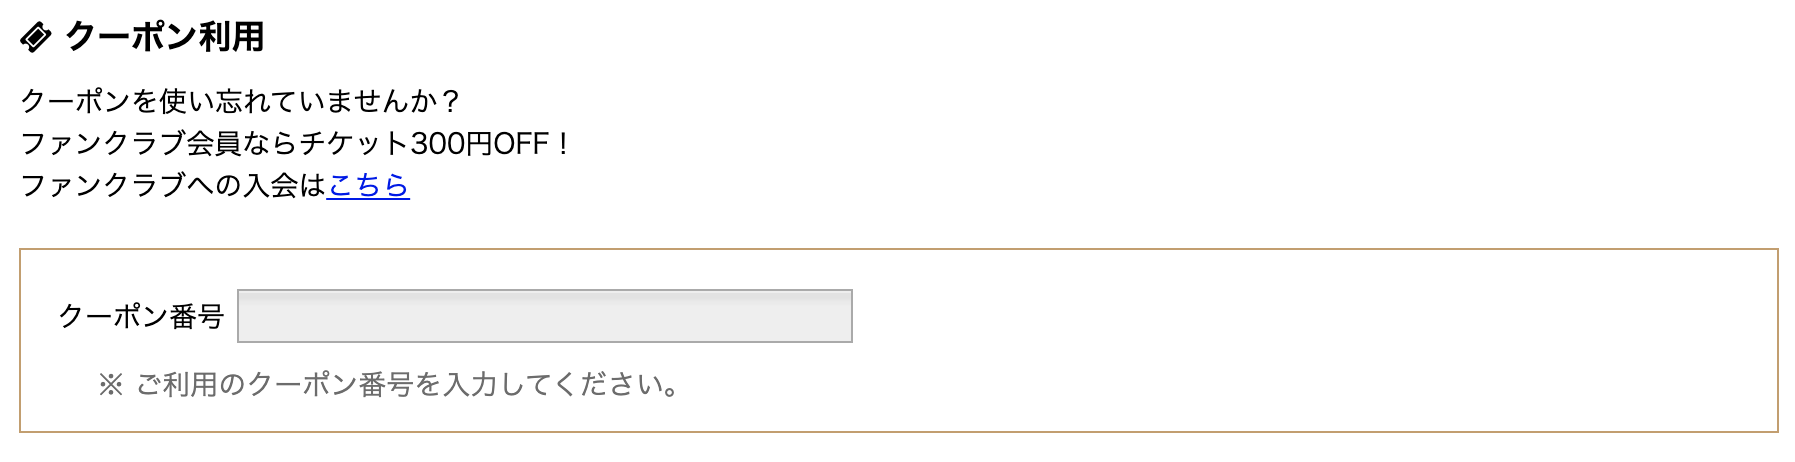Open the fan club signup page via こちら
The width and height of the screenshot is (1795, 462).
point(368,185)
